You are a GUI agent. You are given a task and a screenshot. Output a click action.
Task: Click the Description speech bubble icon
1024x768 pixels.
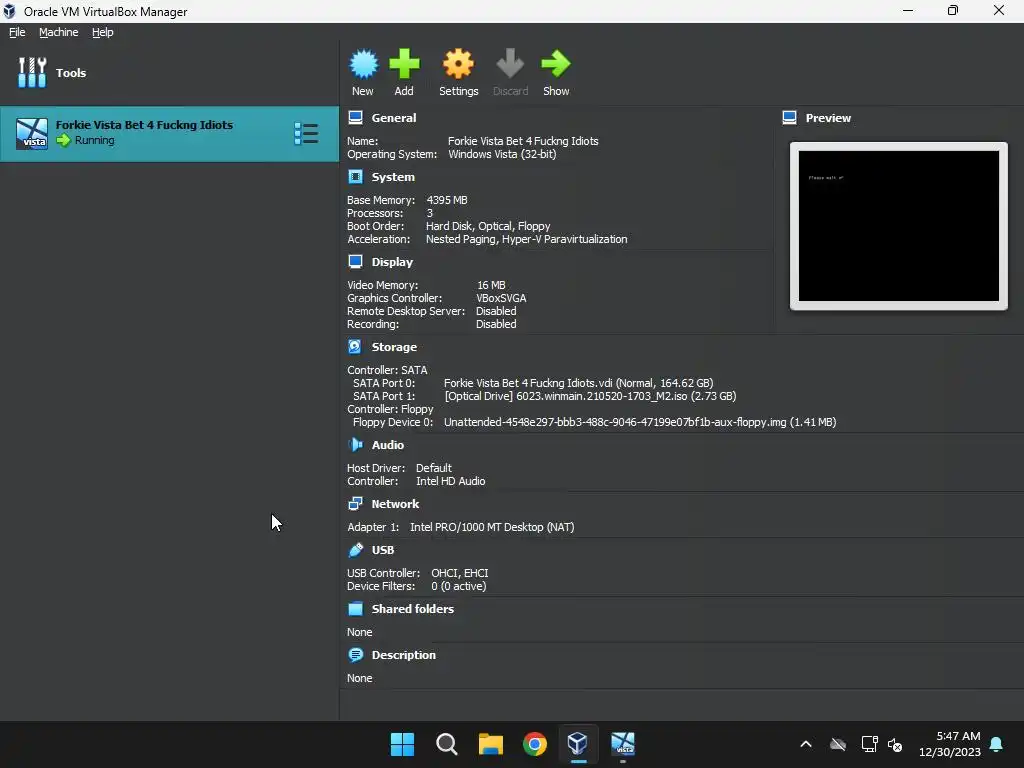click(x=355, y=654)
